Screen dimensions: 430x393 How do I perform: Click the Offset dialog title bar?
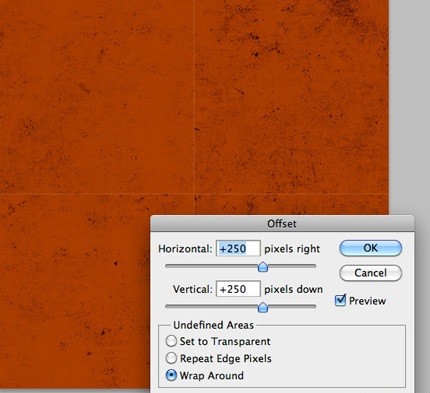(x=282, y=223)
